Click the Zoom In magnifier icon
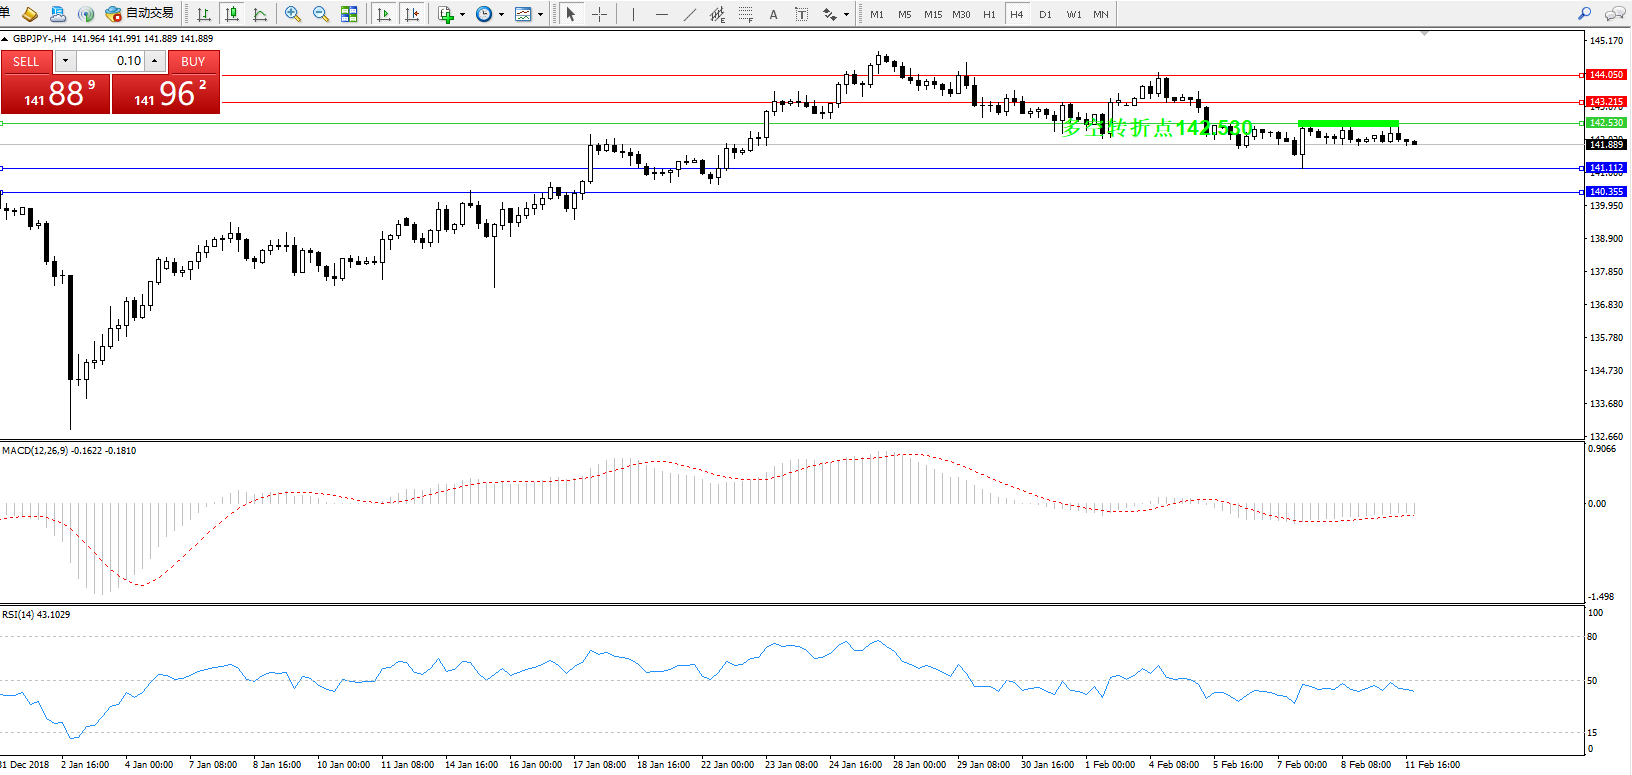The image size is (1632, 775). click(x=293, y=14)
